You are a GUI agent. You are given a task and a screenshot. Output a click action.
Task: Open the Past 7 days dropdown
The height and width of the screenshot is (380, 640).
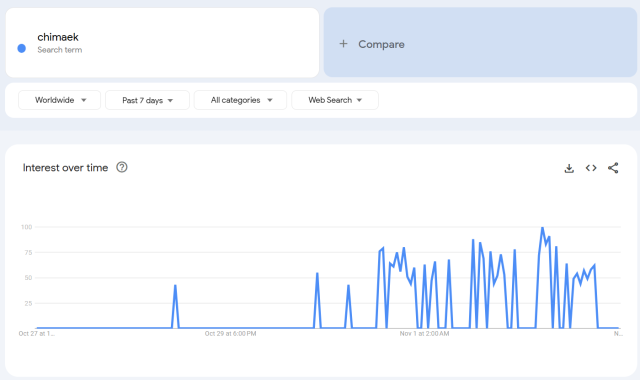[x=147, y=100]
